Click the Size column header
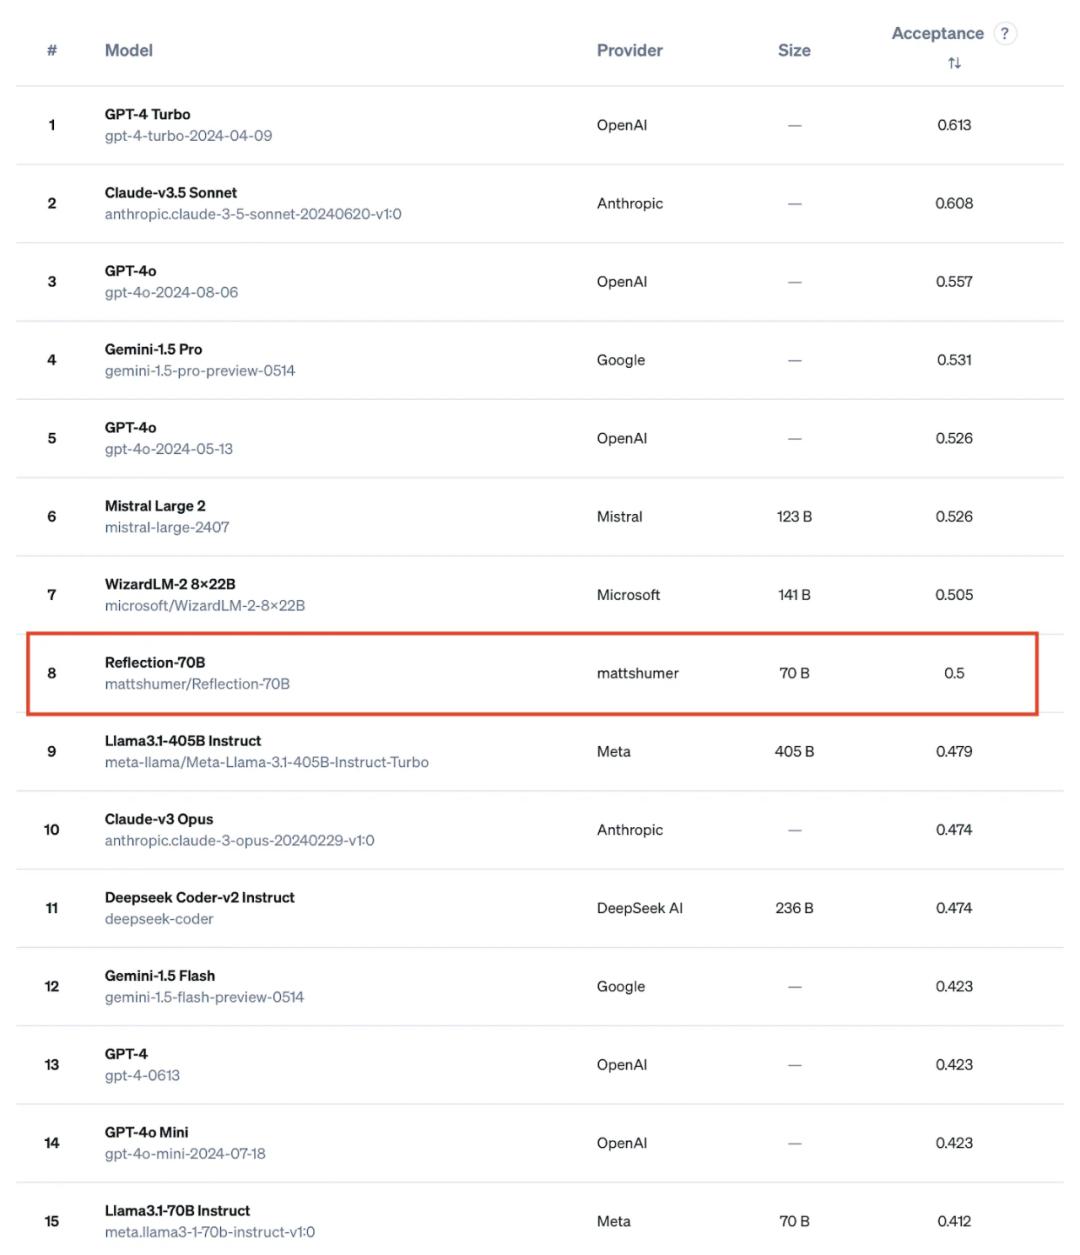The width and height of the screenshot is (1080, 1255). pos(794,50)
